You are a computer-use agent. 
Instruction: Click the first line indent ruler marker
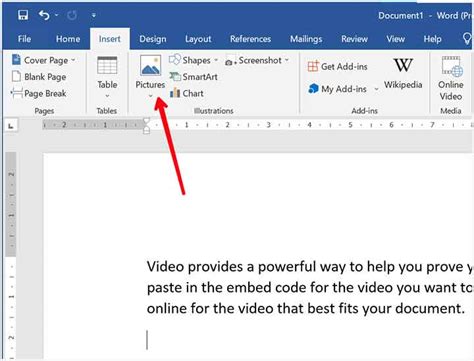[146, 121]
